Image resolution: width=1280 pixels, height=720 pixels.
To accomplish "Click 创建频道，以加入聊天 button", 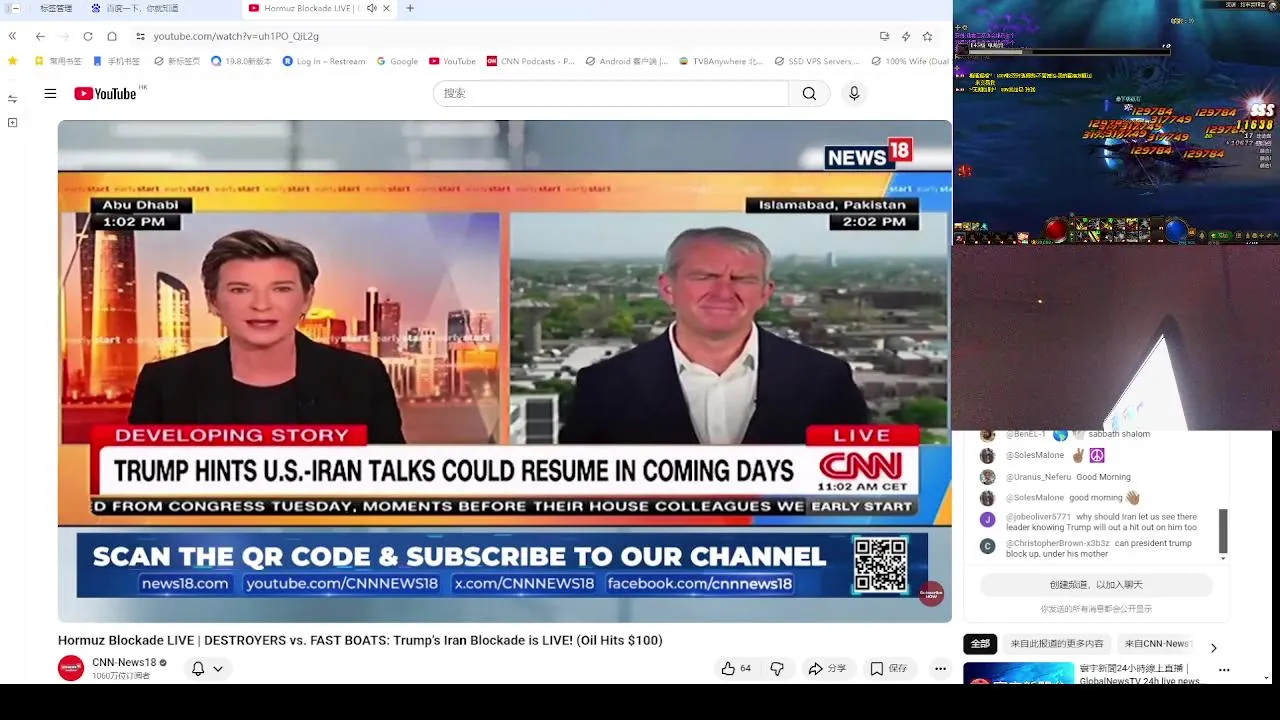I will (x=1096, y=585).
